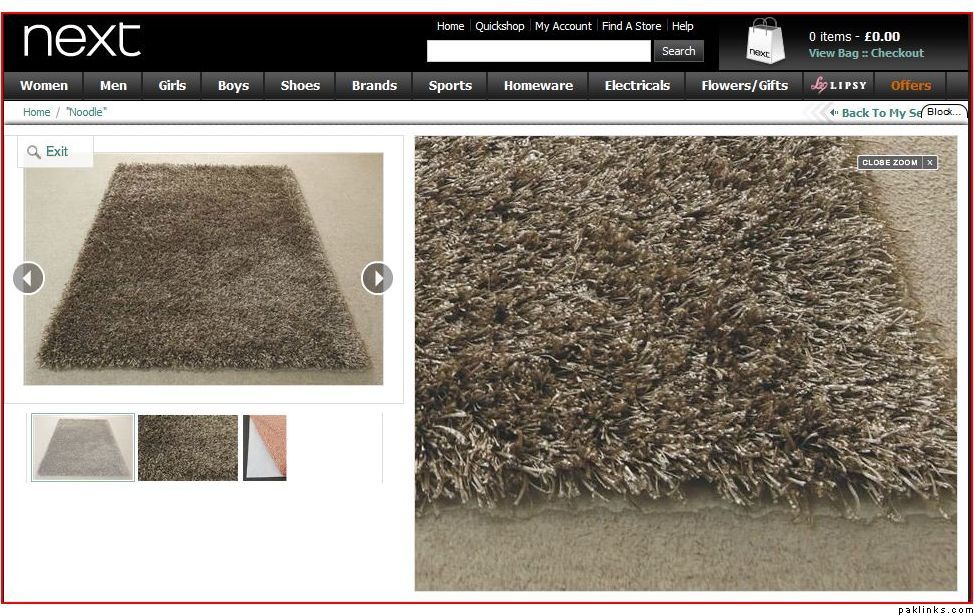Select the rug texture close-up thumbnail
This screenshot has height=616, width=974.
(188, 448)
